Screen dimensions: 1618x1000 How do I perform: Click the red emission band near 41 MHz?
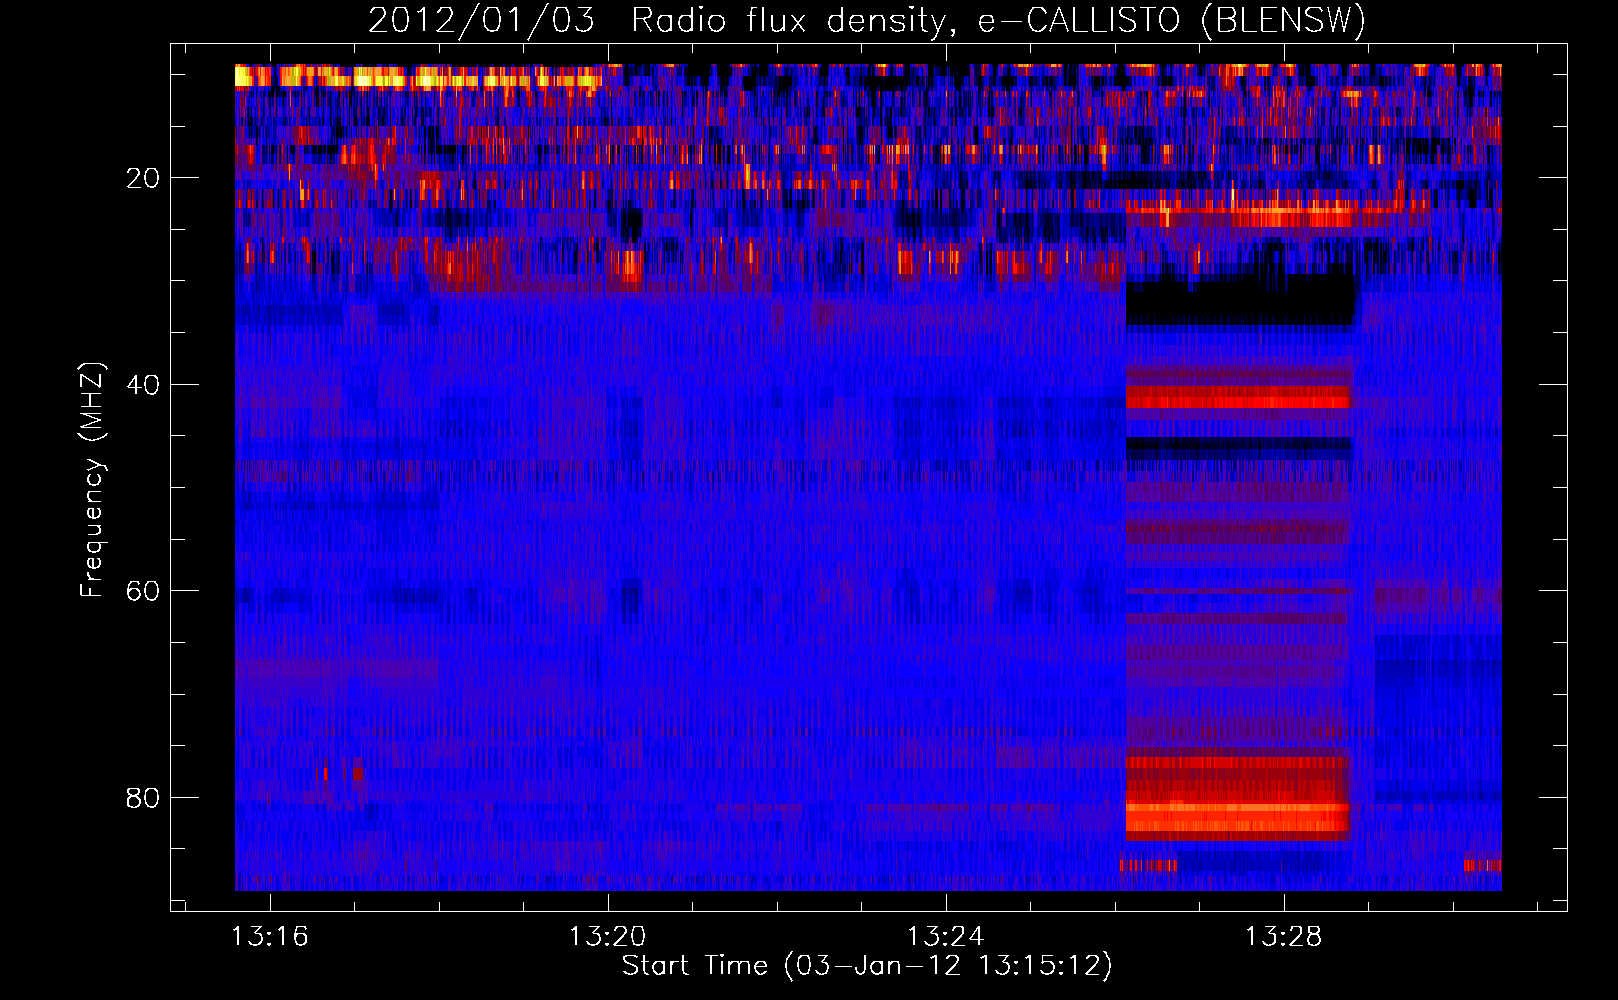(1238, 397)
